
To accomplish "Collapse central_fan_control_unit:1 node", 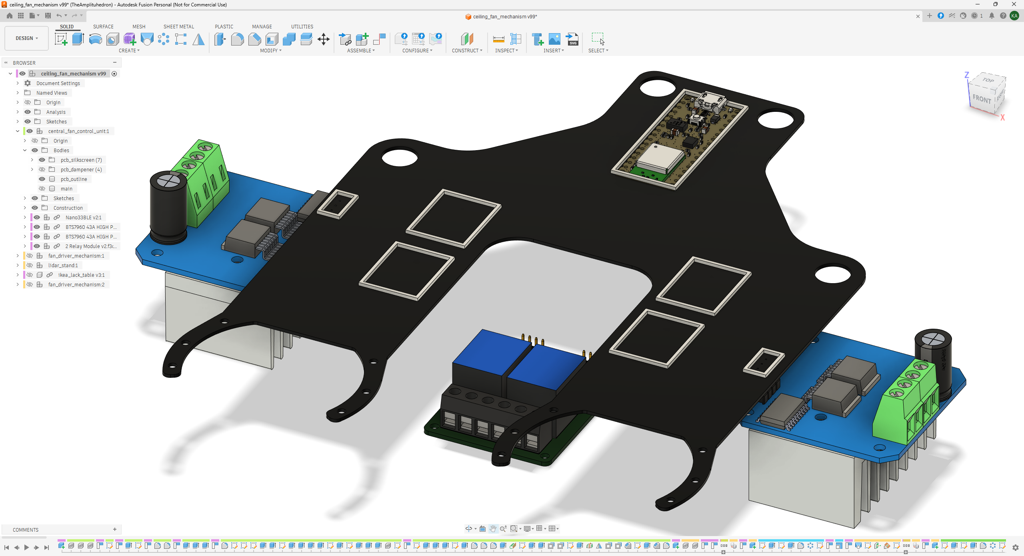I will (18, 131).
